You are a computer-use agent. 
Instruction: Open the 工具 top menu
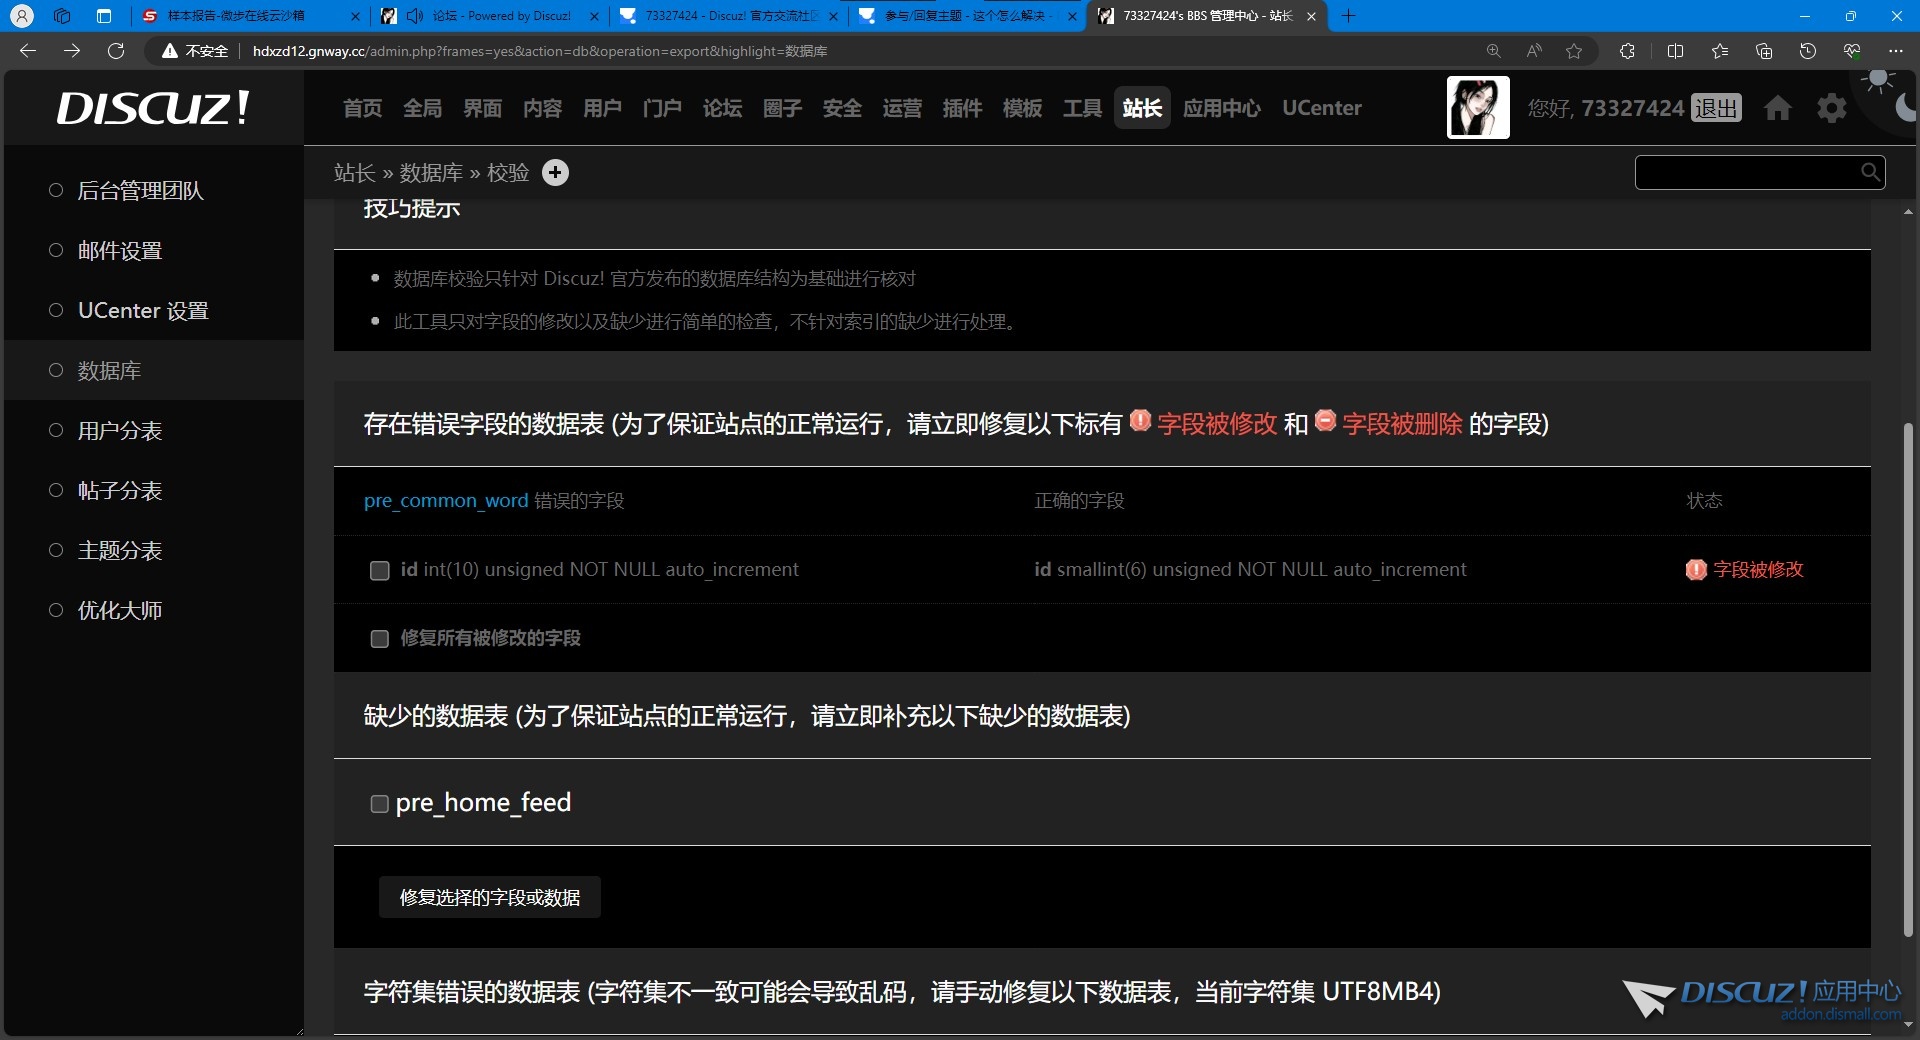(1082, 108)
